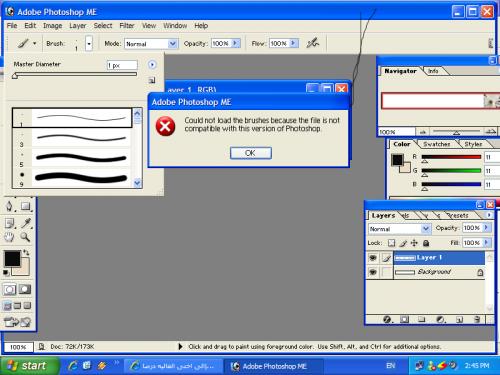Select the Pen tool in toolbox
The width and height of the screenshot is (500, 375).
(9, 206)
